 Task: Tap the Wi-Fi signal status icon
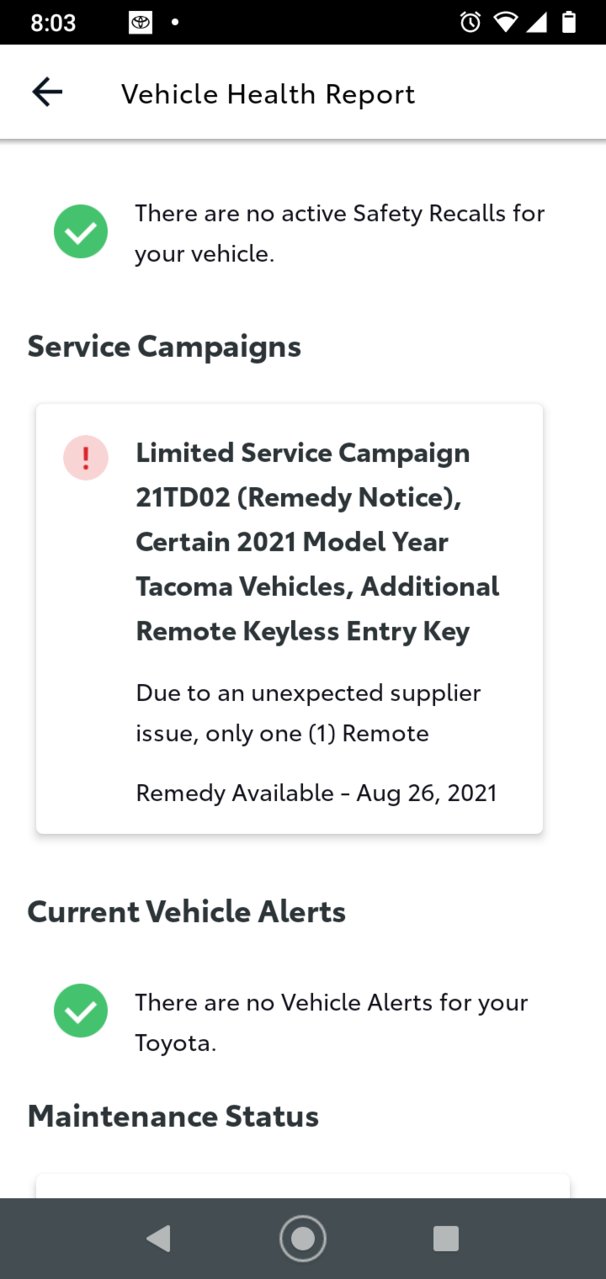pos(505,22)
